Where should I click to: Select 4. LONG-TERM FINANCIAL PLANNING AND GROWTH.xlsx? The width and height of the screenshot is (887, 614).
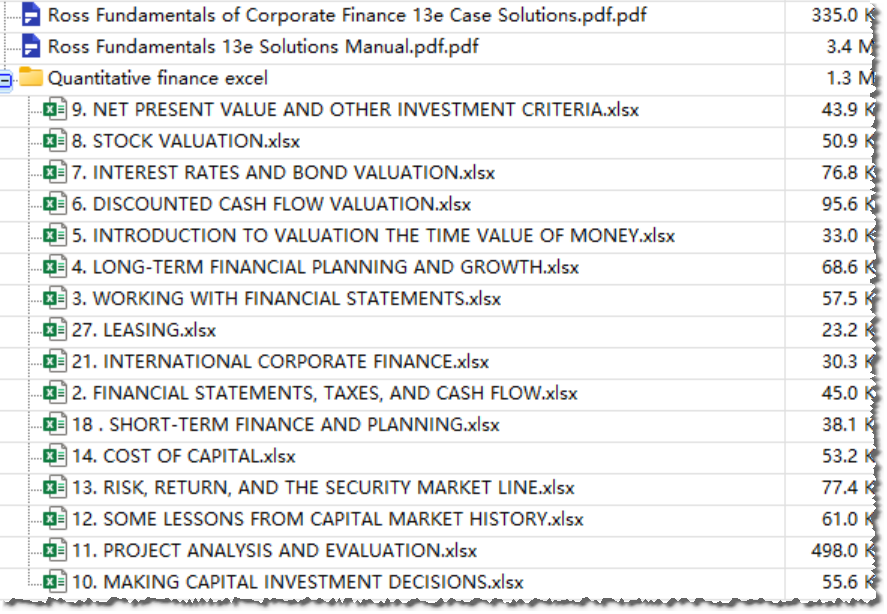point(325,267)
